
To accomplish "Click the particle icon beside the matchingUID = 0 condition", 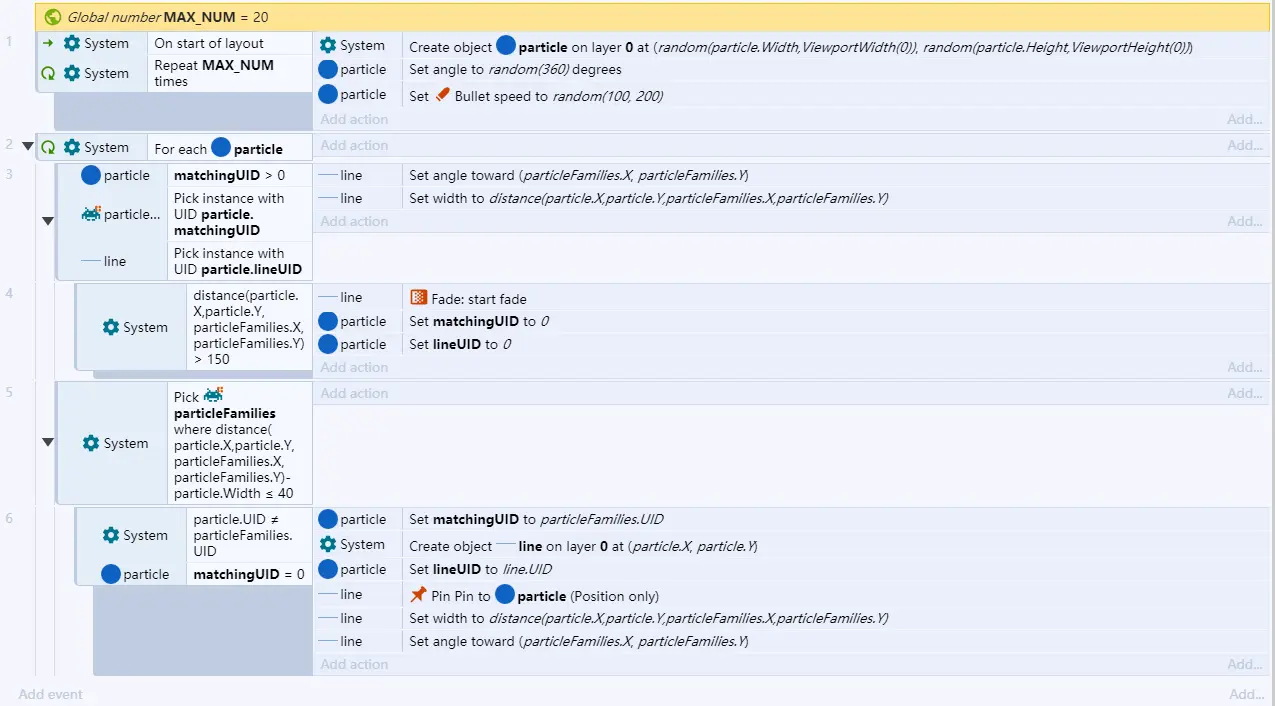I will 111,574.
